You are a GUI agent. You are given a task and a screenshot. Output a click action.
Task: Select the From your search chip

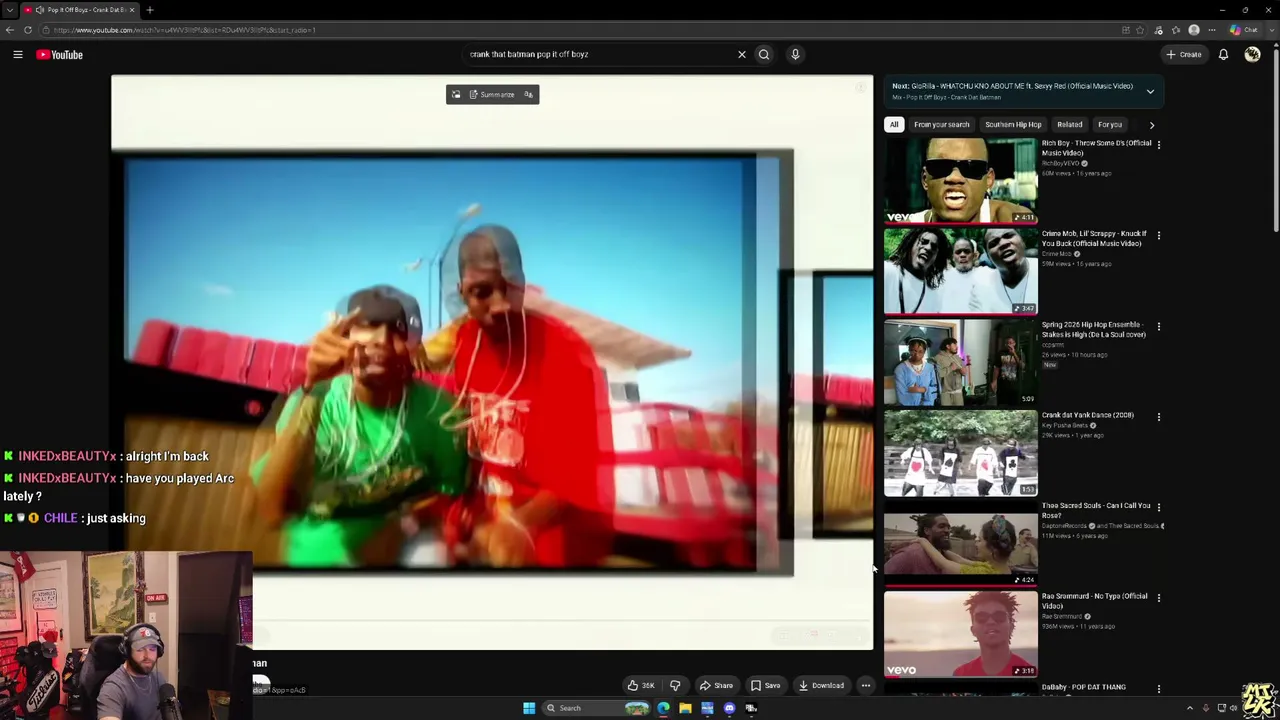(941, 125)
